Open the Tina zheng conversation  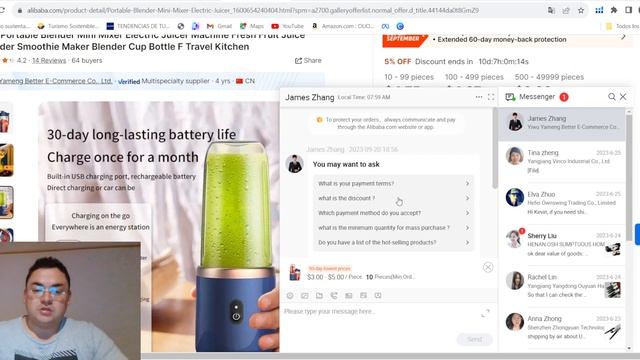(562, 161)
